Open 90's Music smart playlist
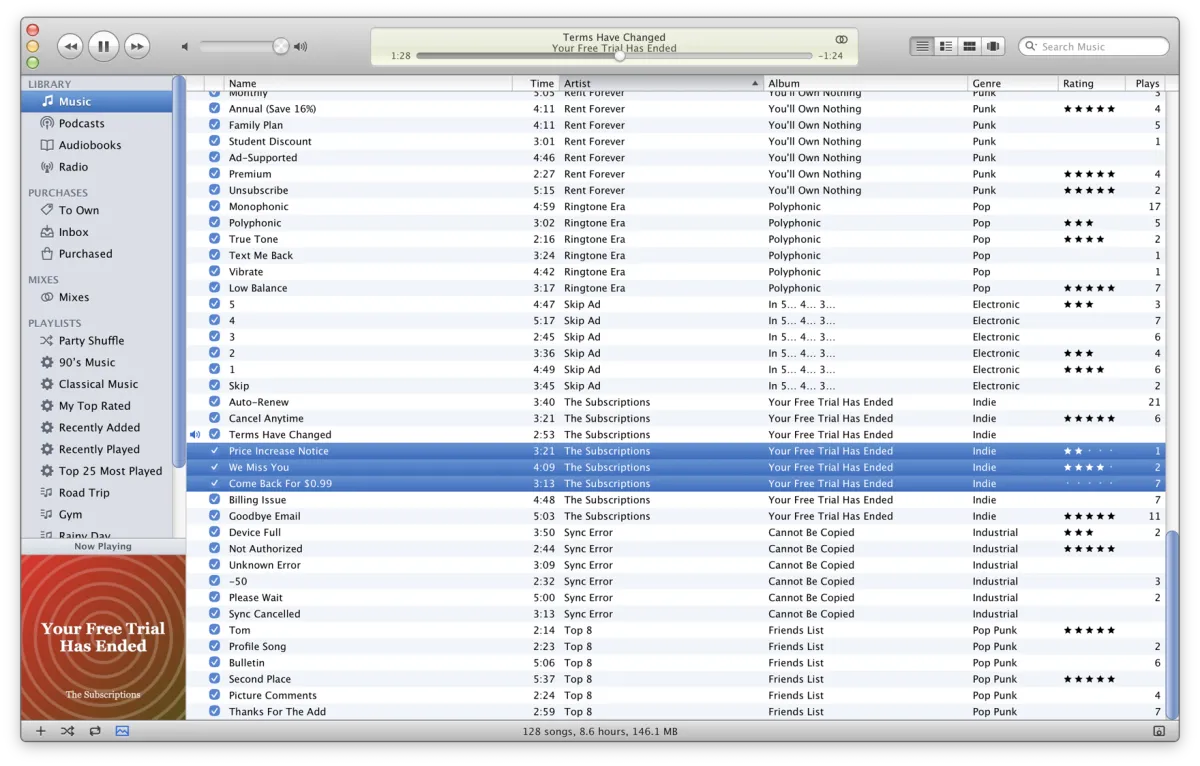Screen dimensions: 1200x766 point(97,362)
